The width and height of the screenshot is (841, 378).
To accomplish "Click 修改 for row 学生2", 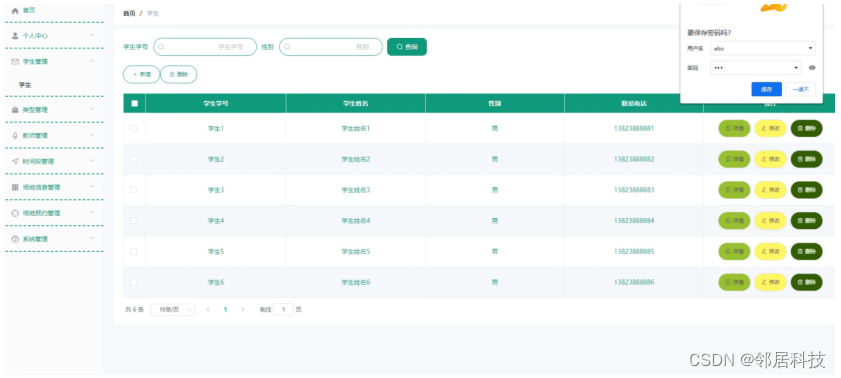I will (x=770, y=159).
